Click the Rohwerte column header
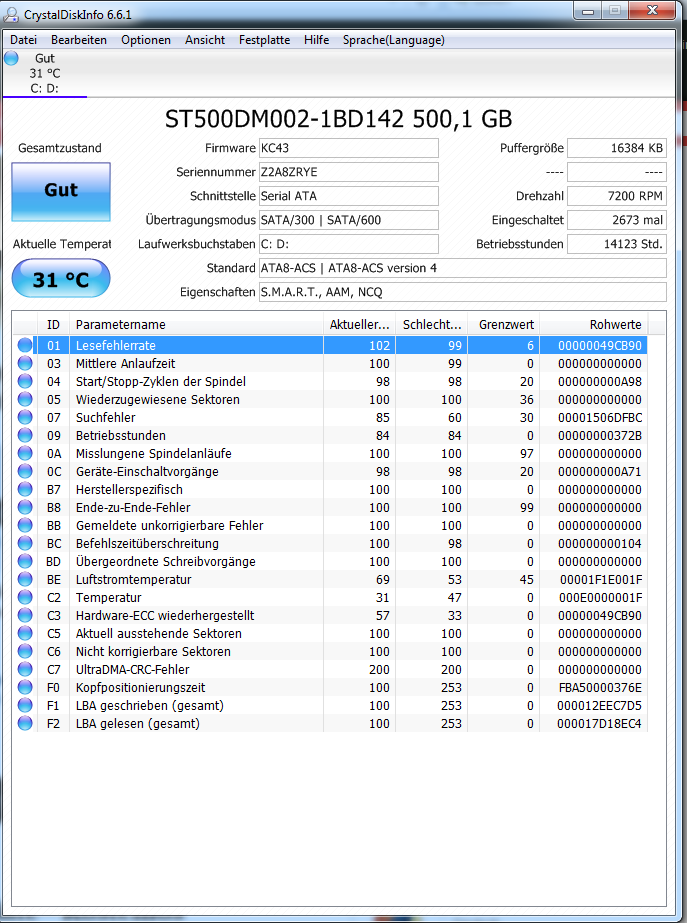 click(594, 324)
